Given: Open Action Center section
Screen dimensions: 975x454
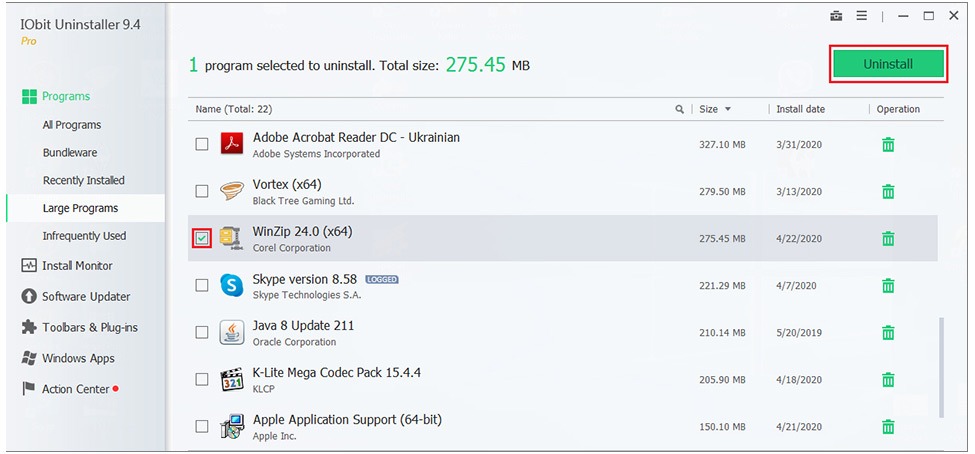Looking at the screenshot, I should click(x=76, y=389).
